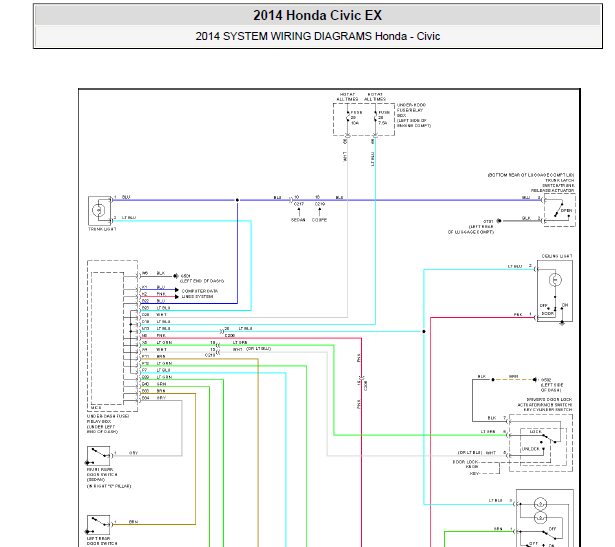615x547 pixels.
Task: Click the "OPEN" label in the trunk latch switch
Action: pos(567,211)
